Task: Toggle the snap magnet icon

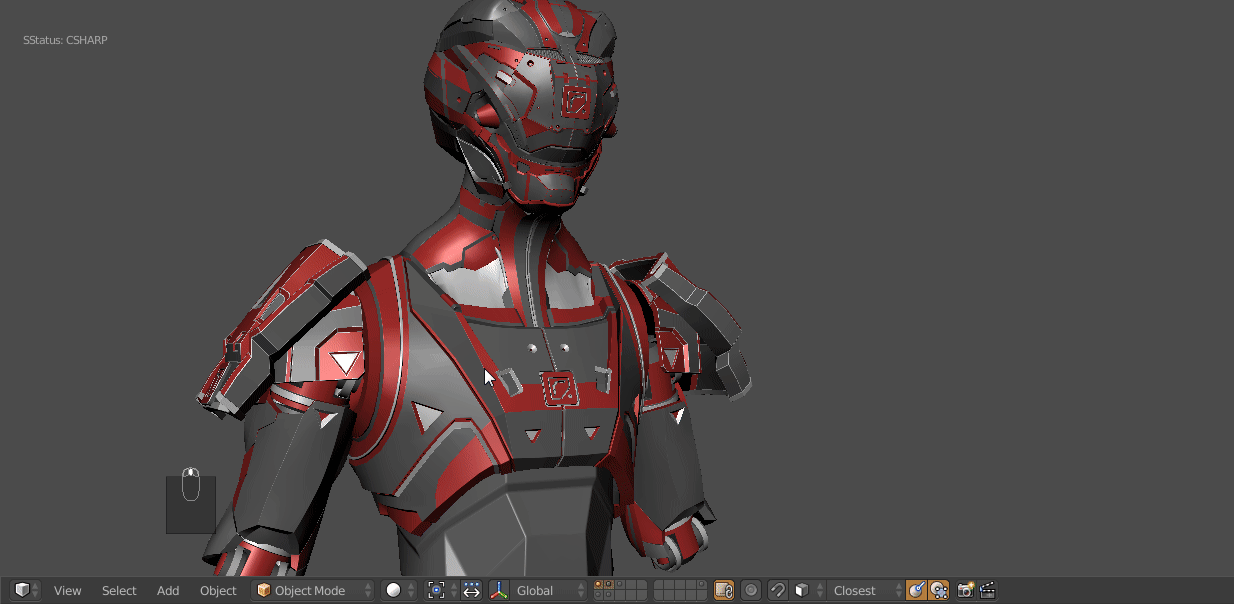Action: click(777, 590)
